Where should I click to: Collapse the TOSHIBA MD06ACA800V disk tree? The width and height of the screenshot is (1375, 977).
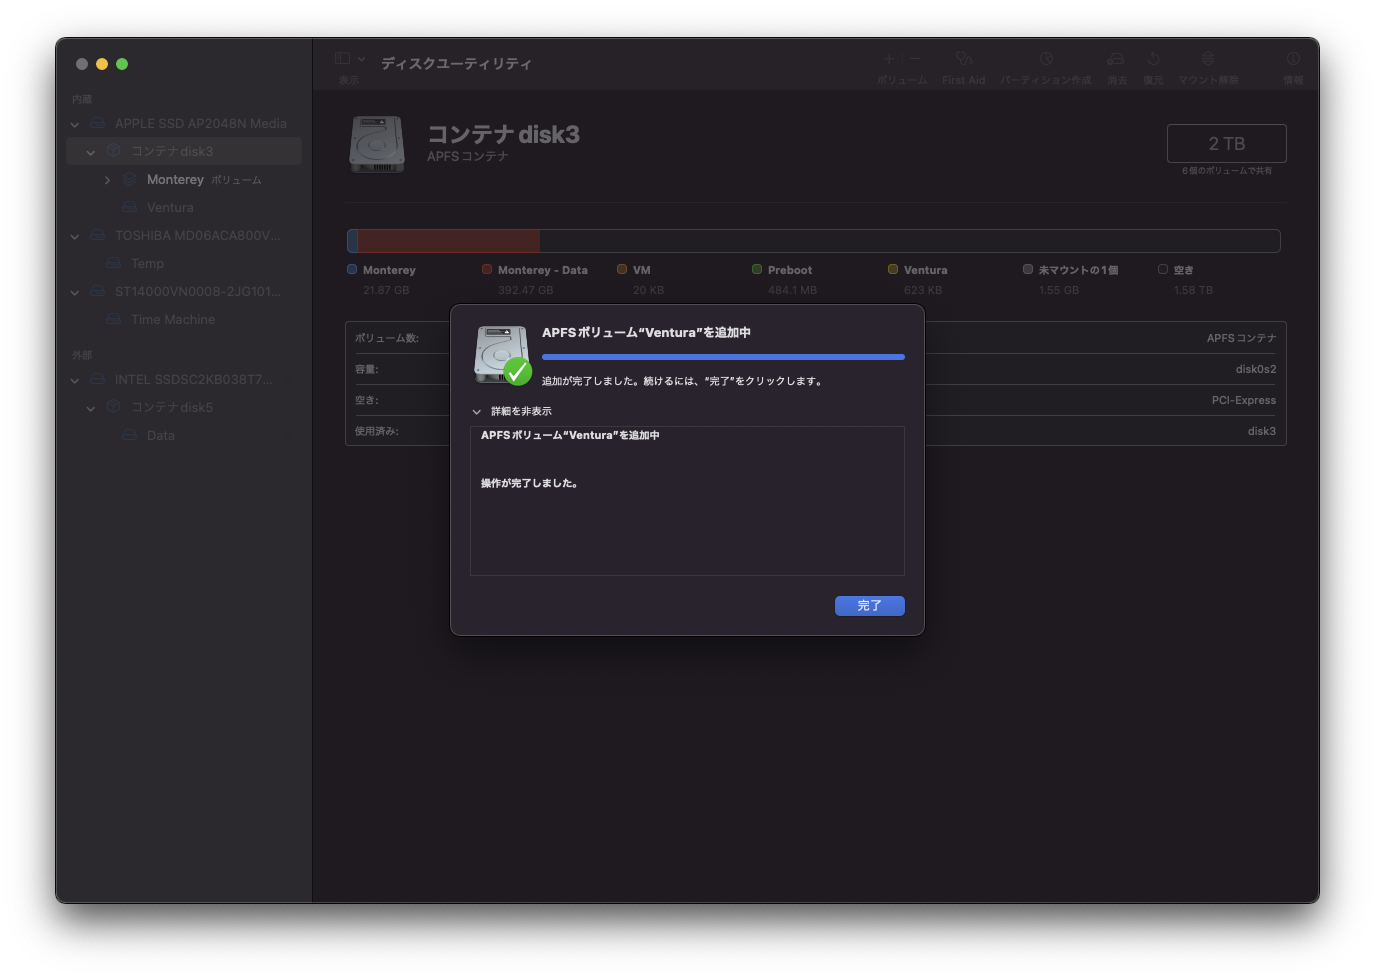[75, 236]
